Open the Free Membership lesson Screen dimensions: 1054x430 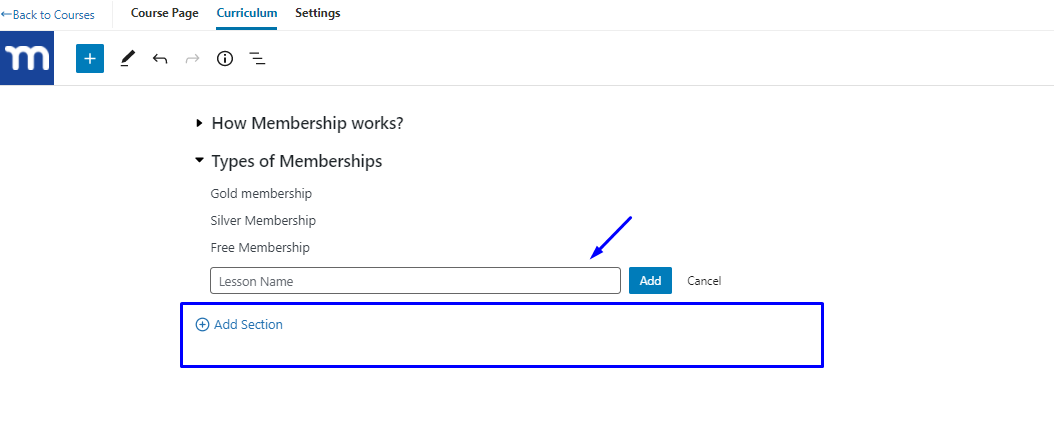click(x=260, y=247)
